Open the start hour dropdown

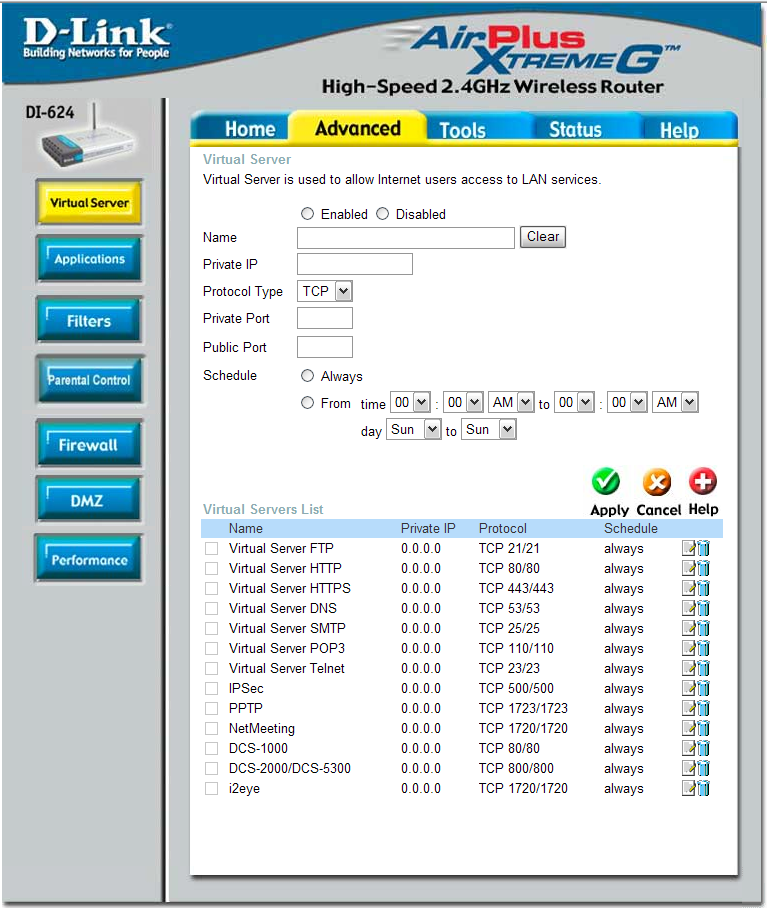(410, 402)
